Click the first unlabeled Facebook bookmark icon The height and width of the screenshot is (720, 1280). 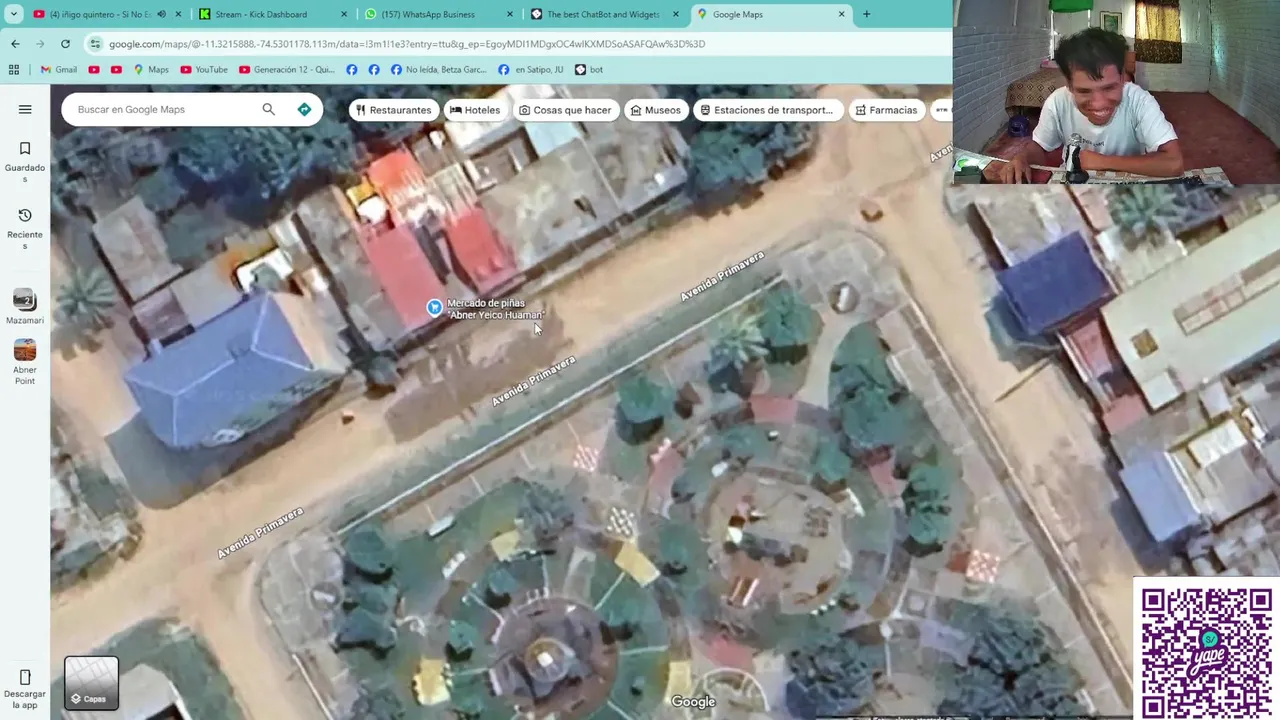tap(352, 69)
